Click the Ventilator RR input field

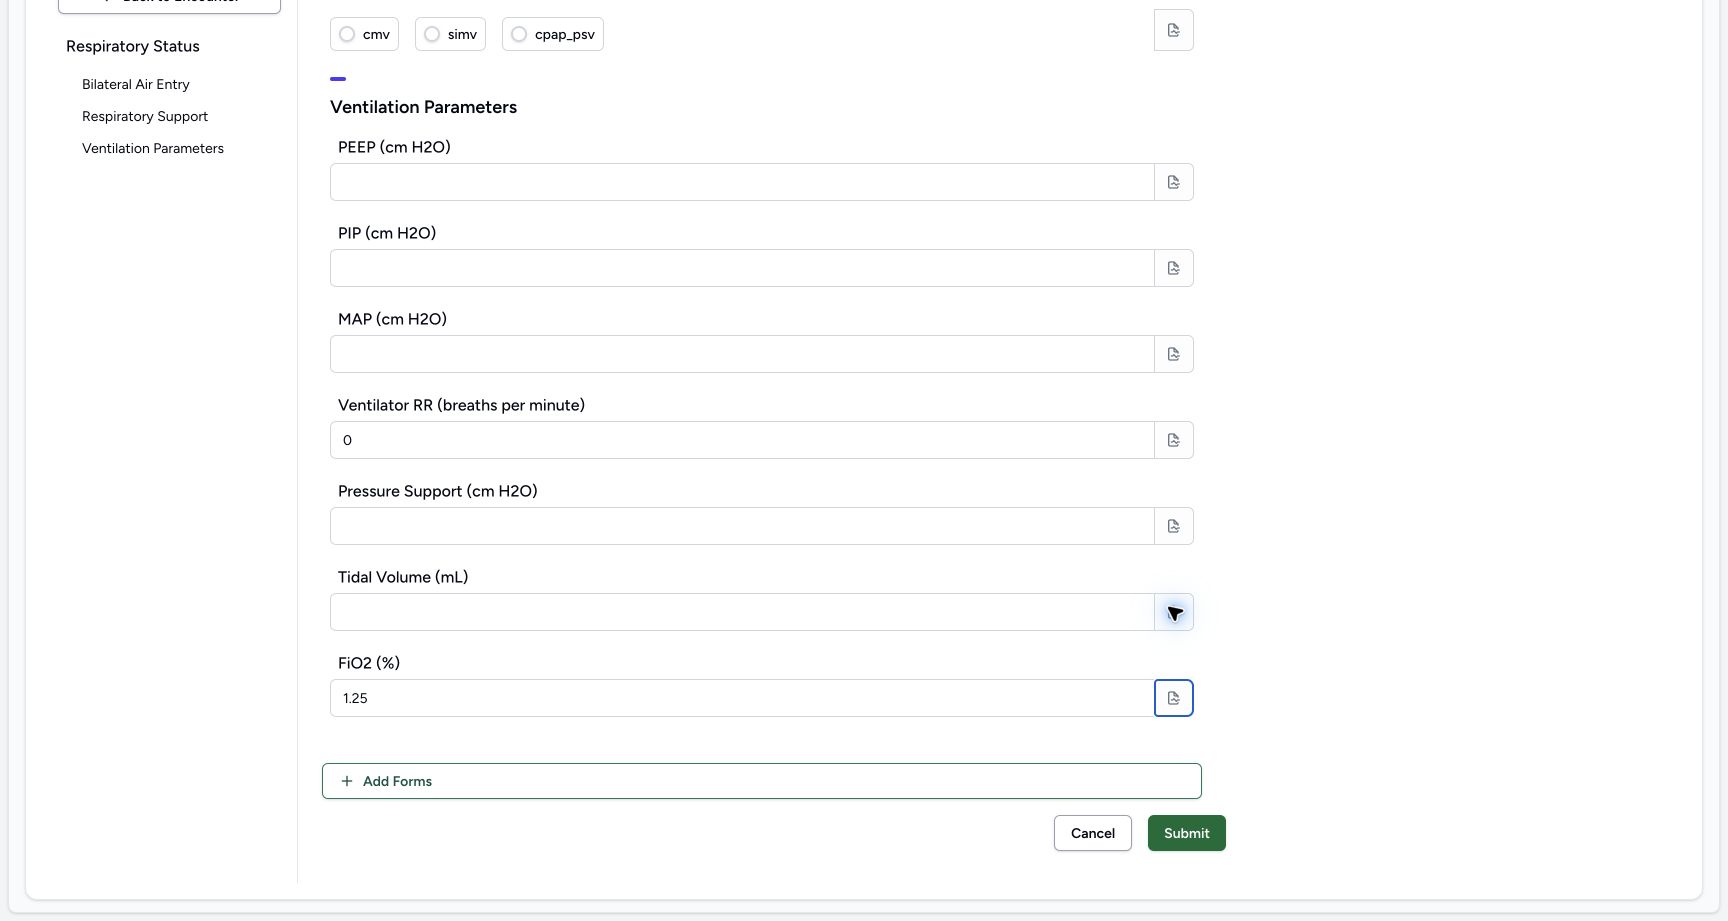[742, 440]
